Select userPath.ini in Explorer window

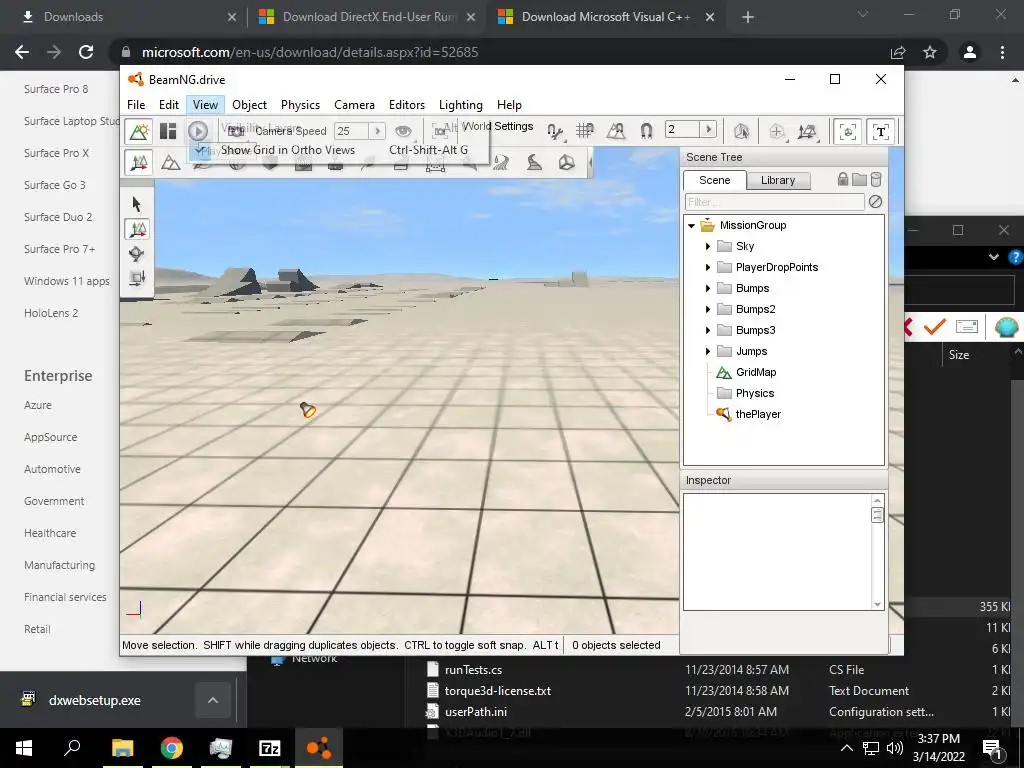pos(475,712)
